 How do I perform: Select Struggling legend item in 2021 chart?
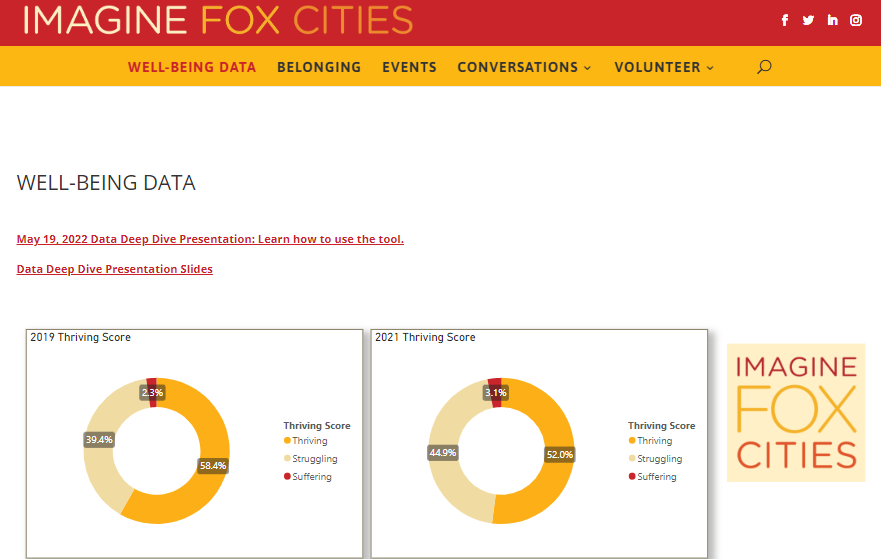pos(656,458)
